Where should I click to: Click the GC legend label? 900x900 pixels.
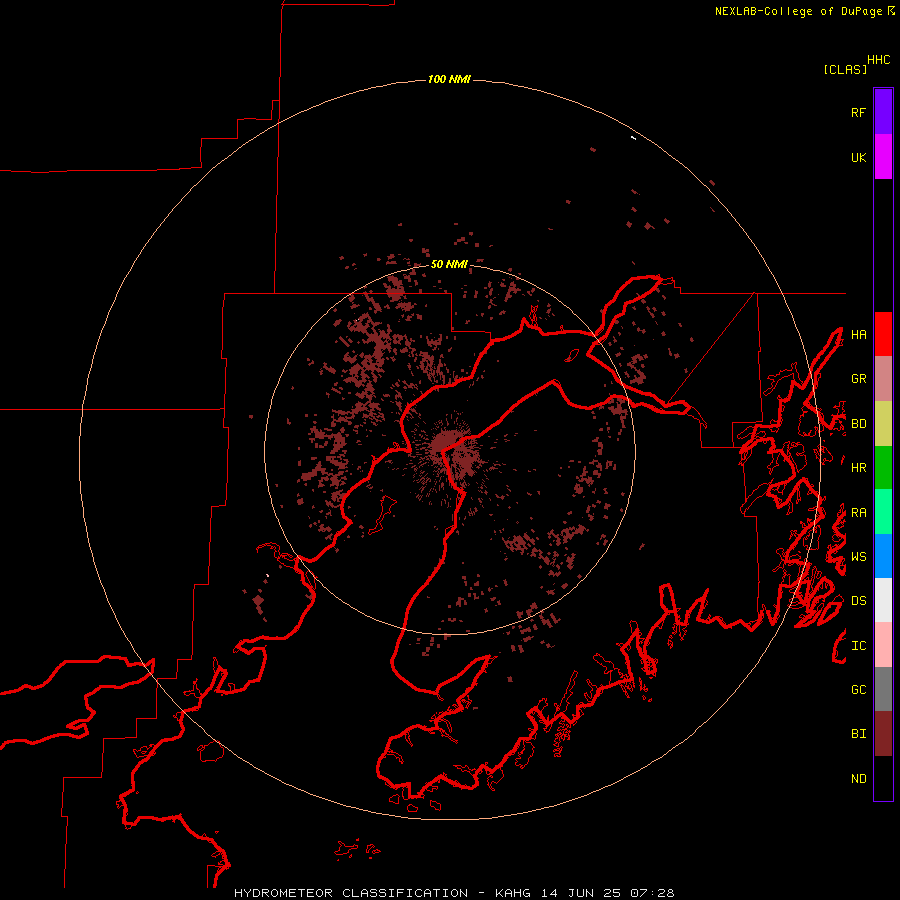858,690
